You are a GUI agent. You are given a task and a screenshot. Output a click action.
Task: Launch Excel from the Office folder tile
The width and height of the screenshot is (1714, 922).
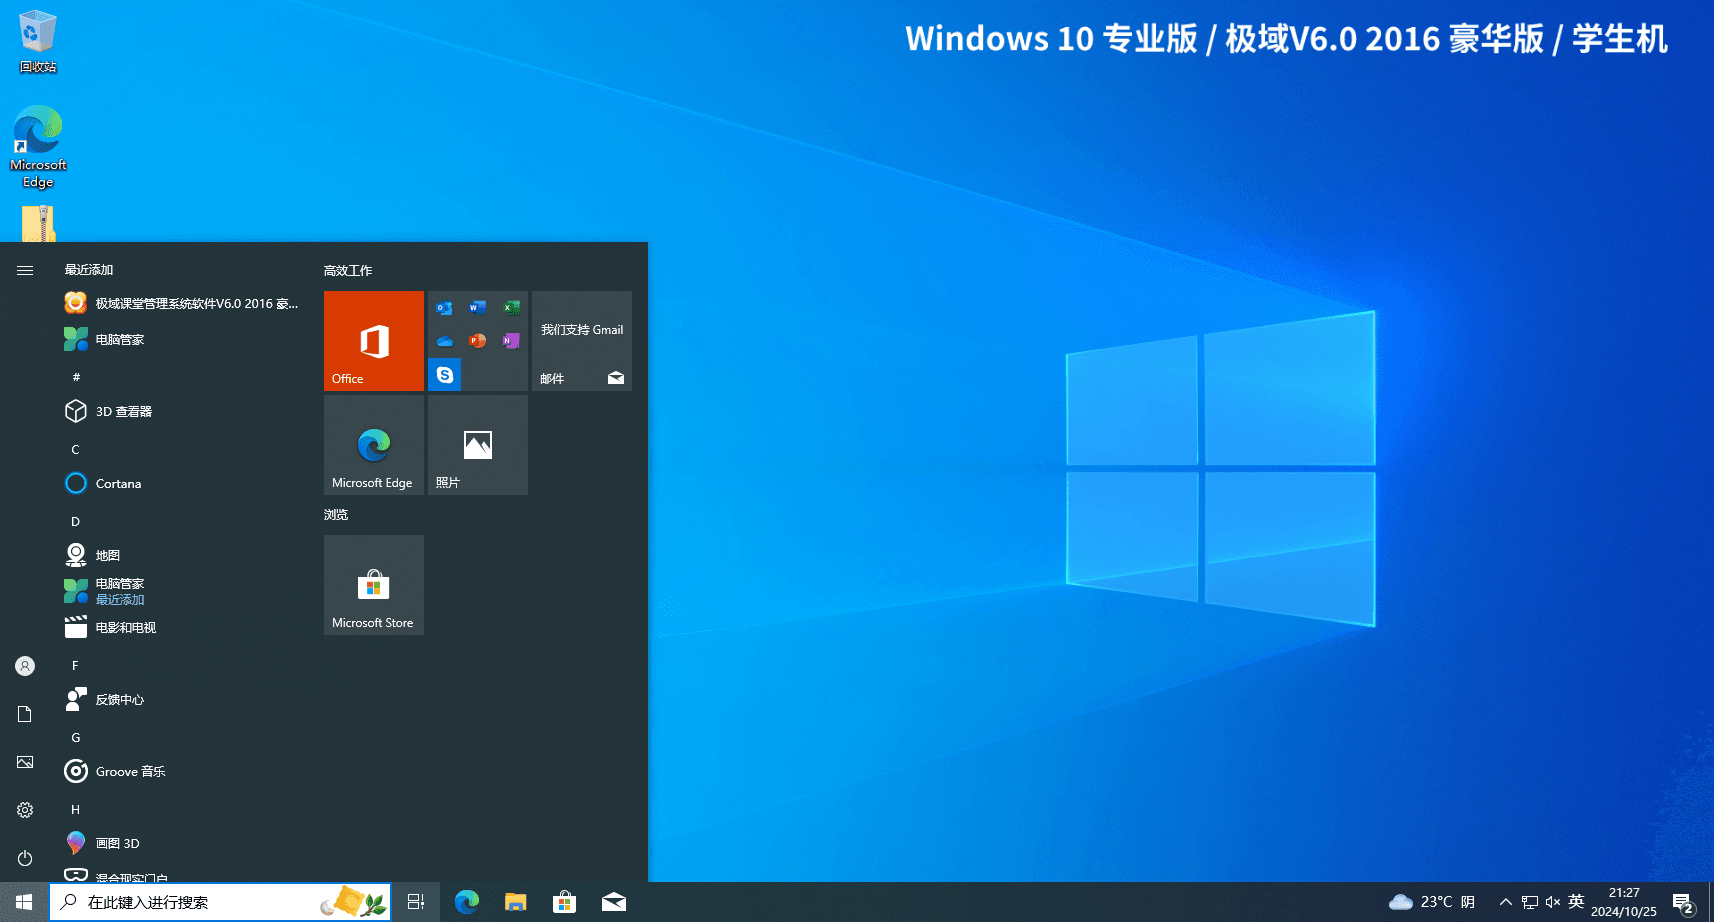[x=511, y=308]
